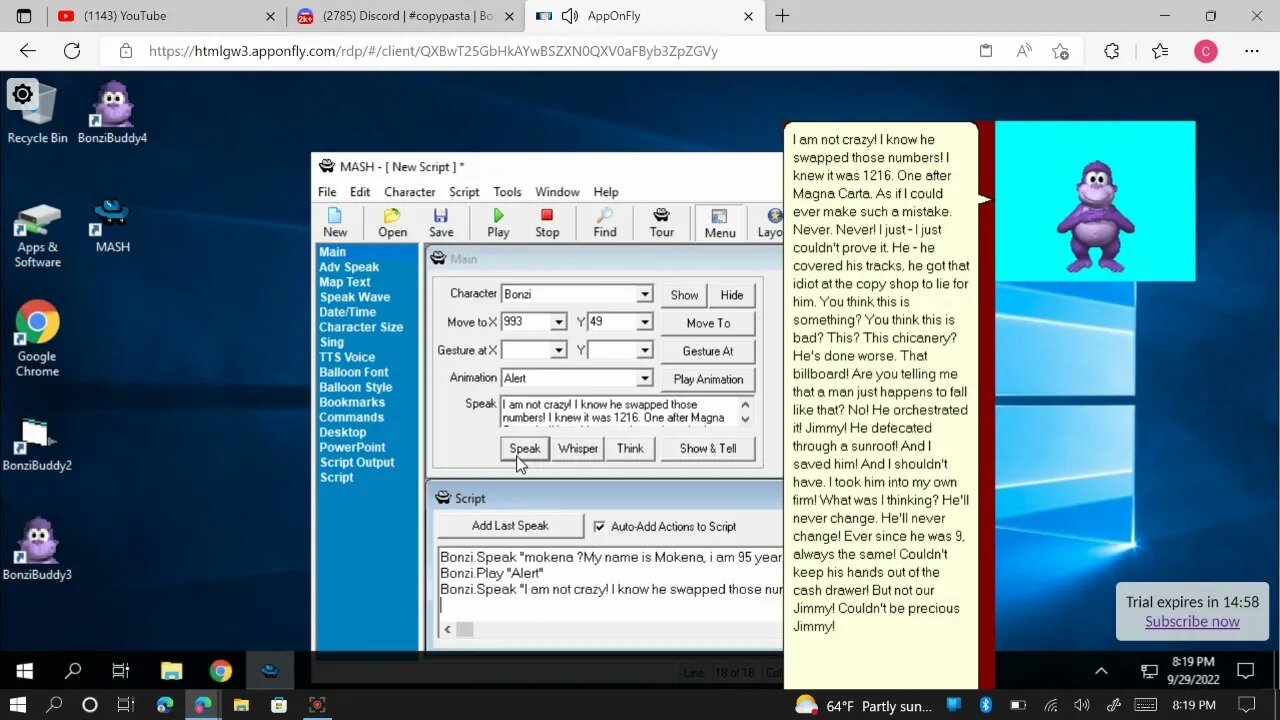Expand the Character dropdown
This screenshot has width=1280, height=720.
[x=645, y=294]
